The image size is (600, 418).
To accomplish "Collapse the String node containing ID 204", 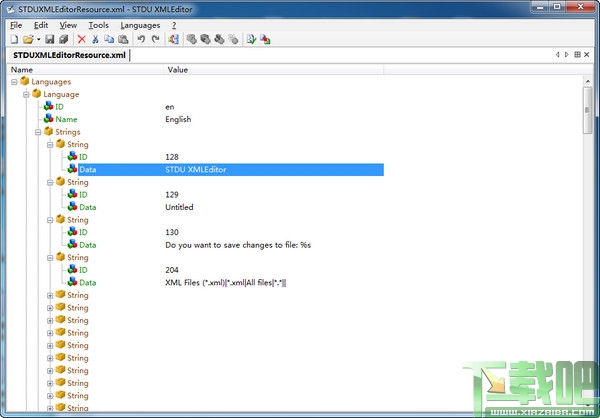I will tap(50, 258).
